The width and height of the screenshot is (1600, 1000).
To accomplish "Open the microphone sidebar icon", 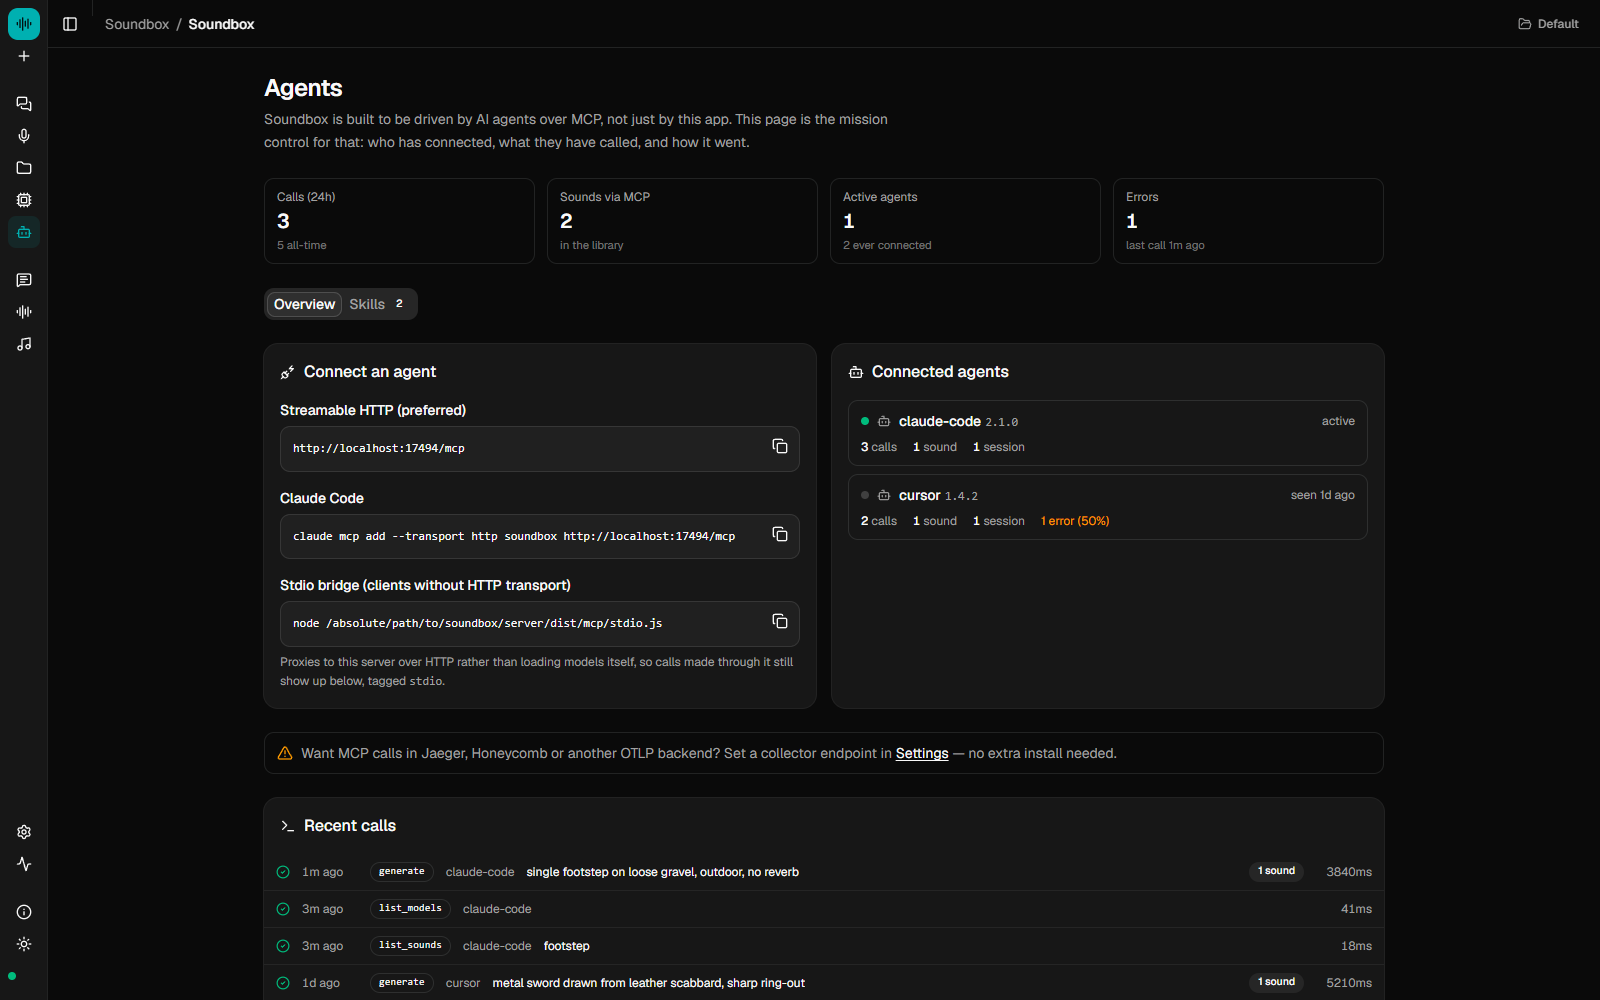I will (x=24, y=136).
